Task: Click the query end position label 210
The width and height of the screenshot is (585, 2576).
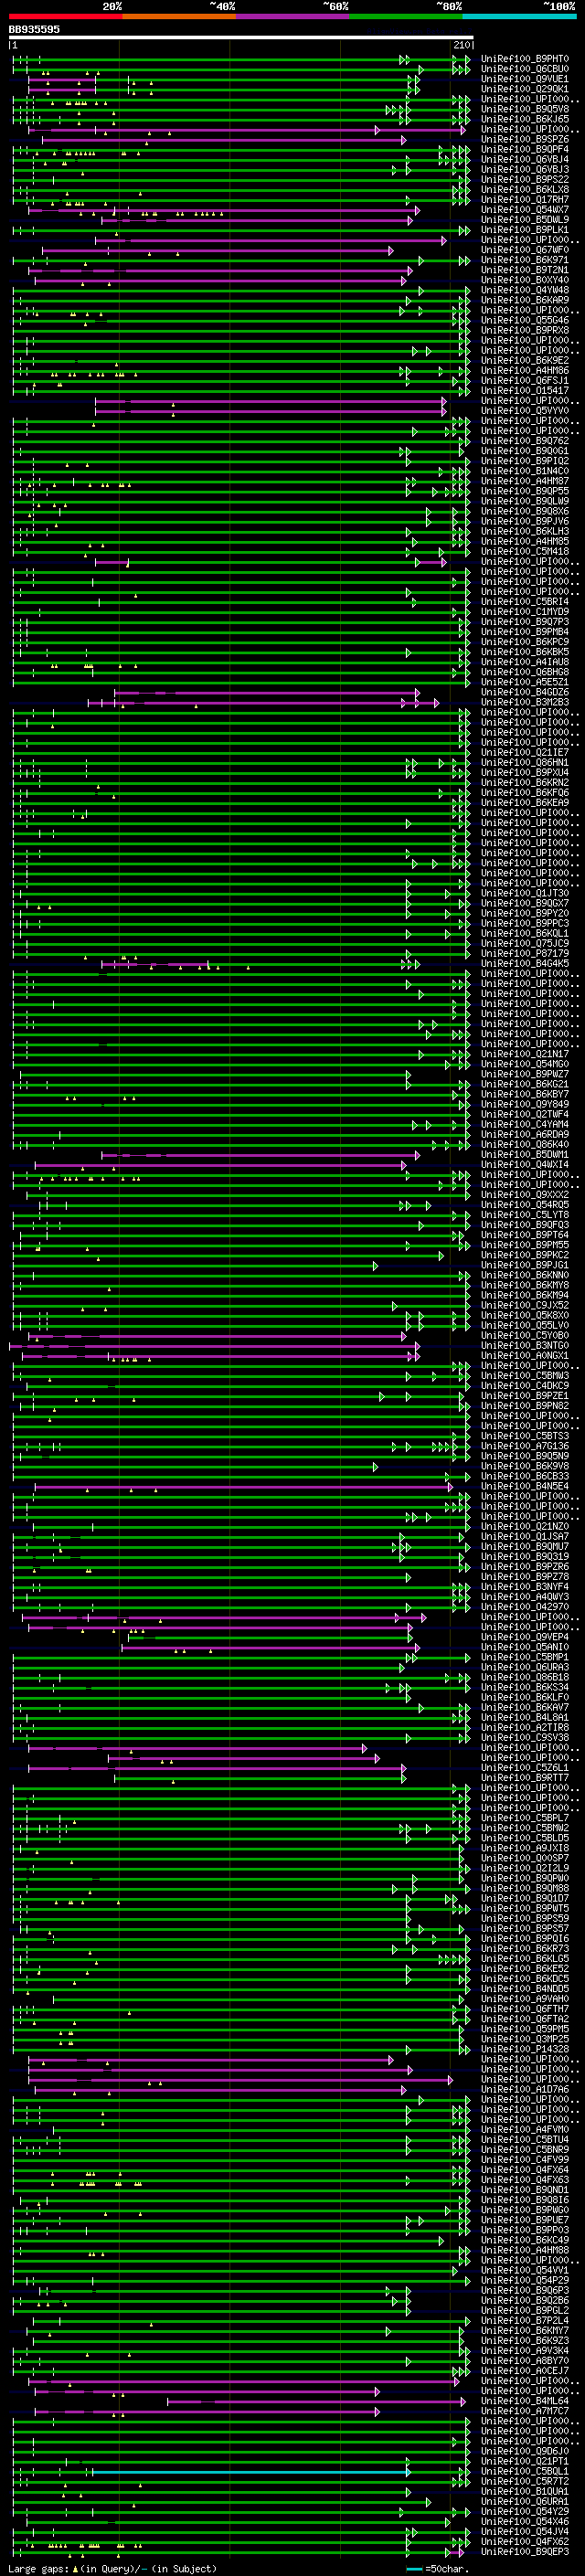Action: (x=463, y=45)
